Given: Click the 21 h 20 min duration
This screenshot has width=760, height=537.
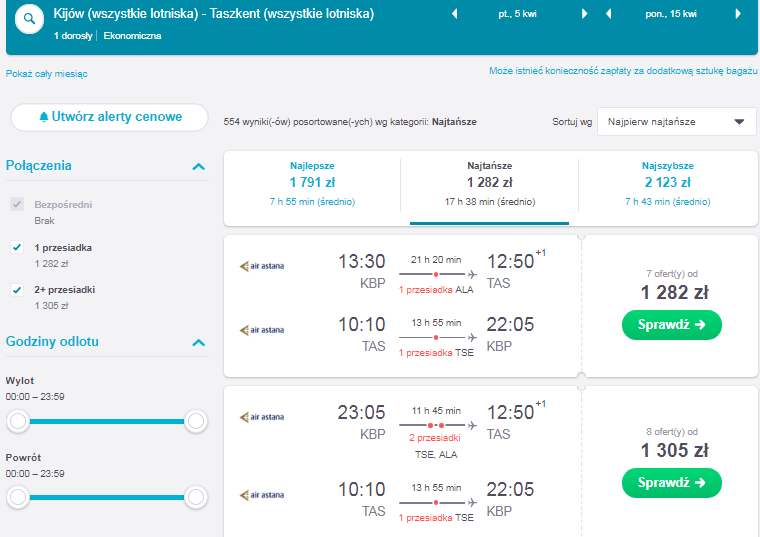Looking at the screenshot, I should [x=436, y=260].
